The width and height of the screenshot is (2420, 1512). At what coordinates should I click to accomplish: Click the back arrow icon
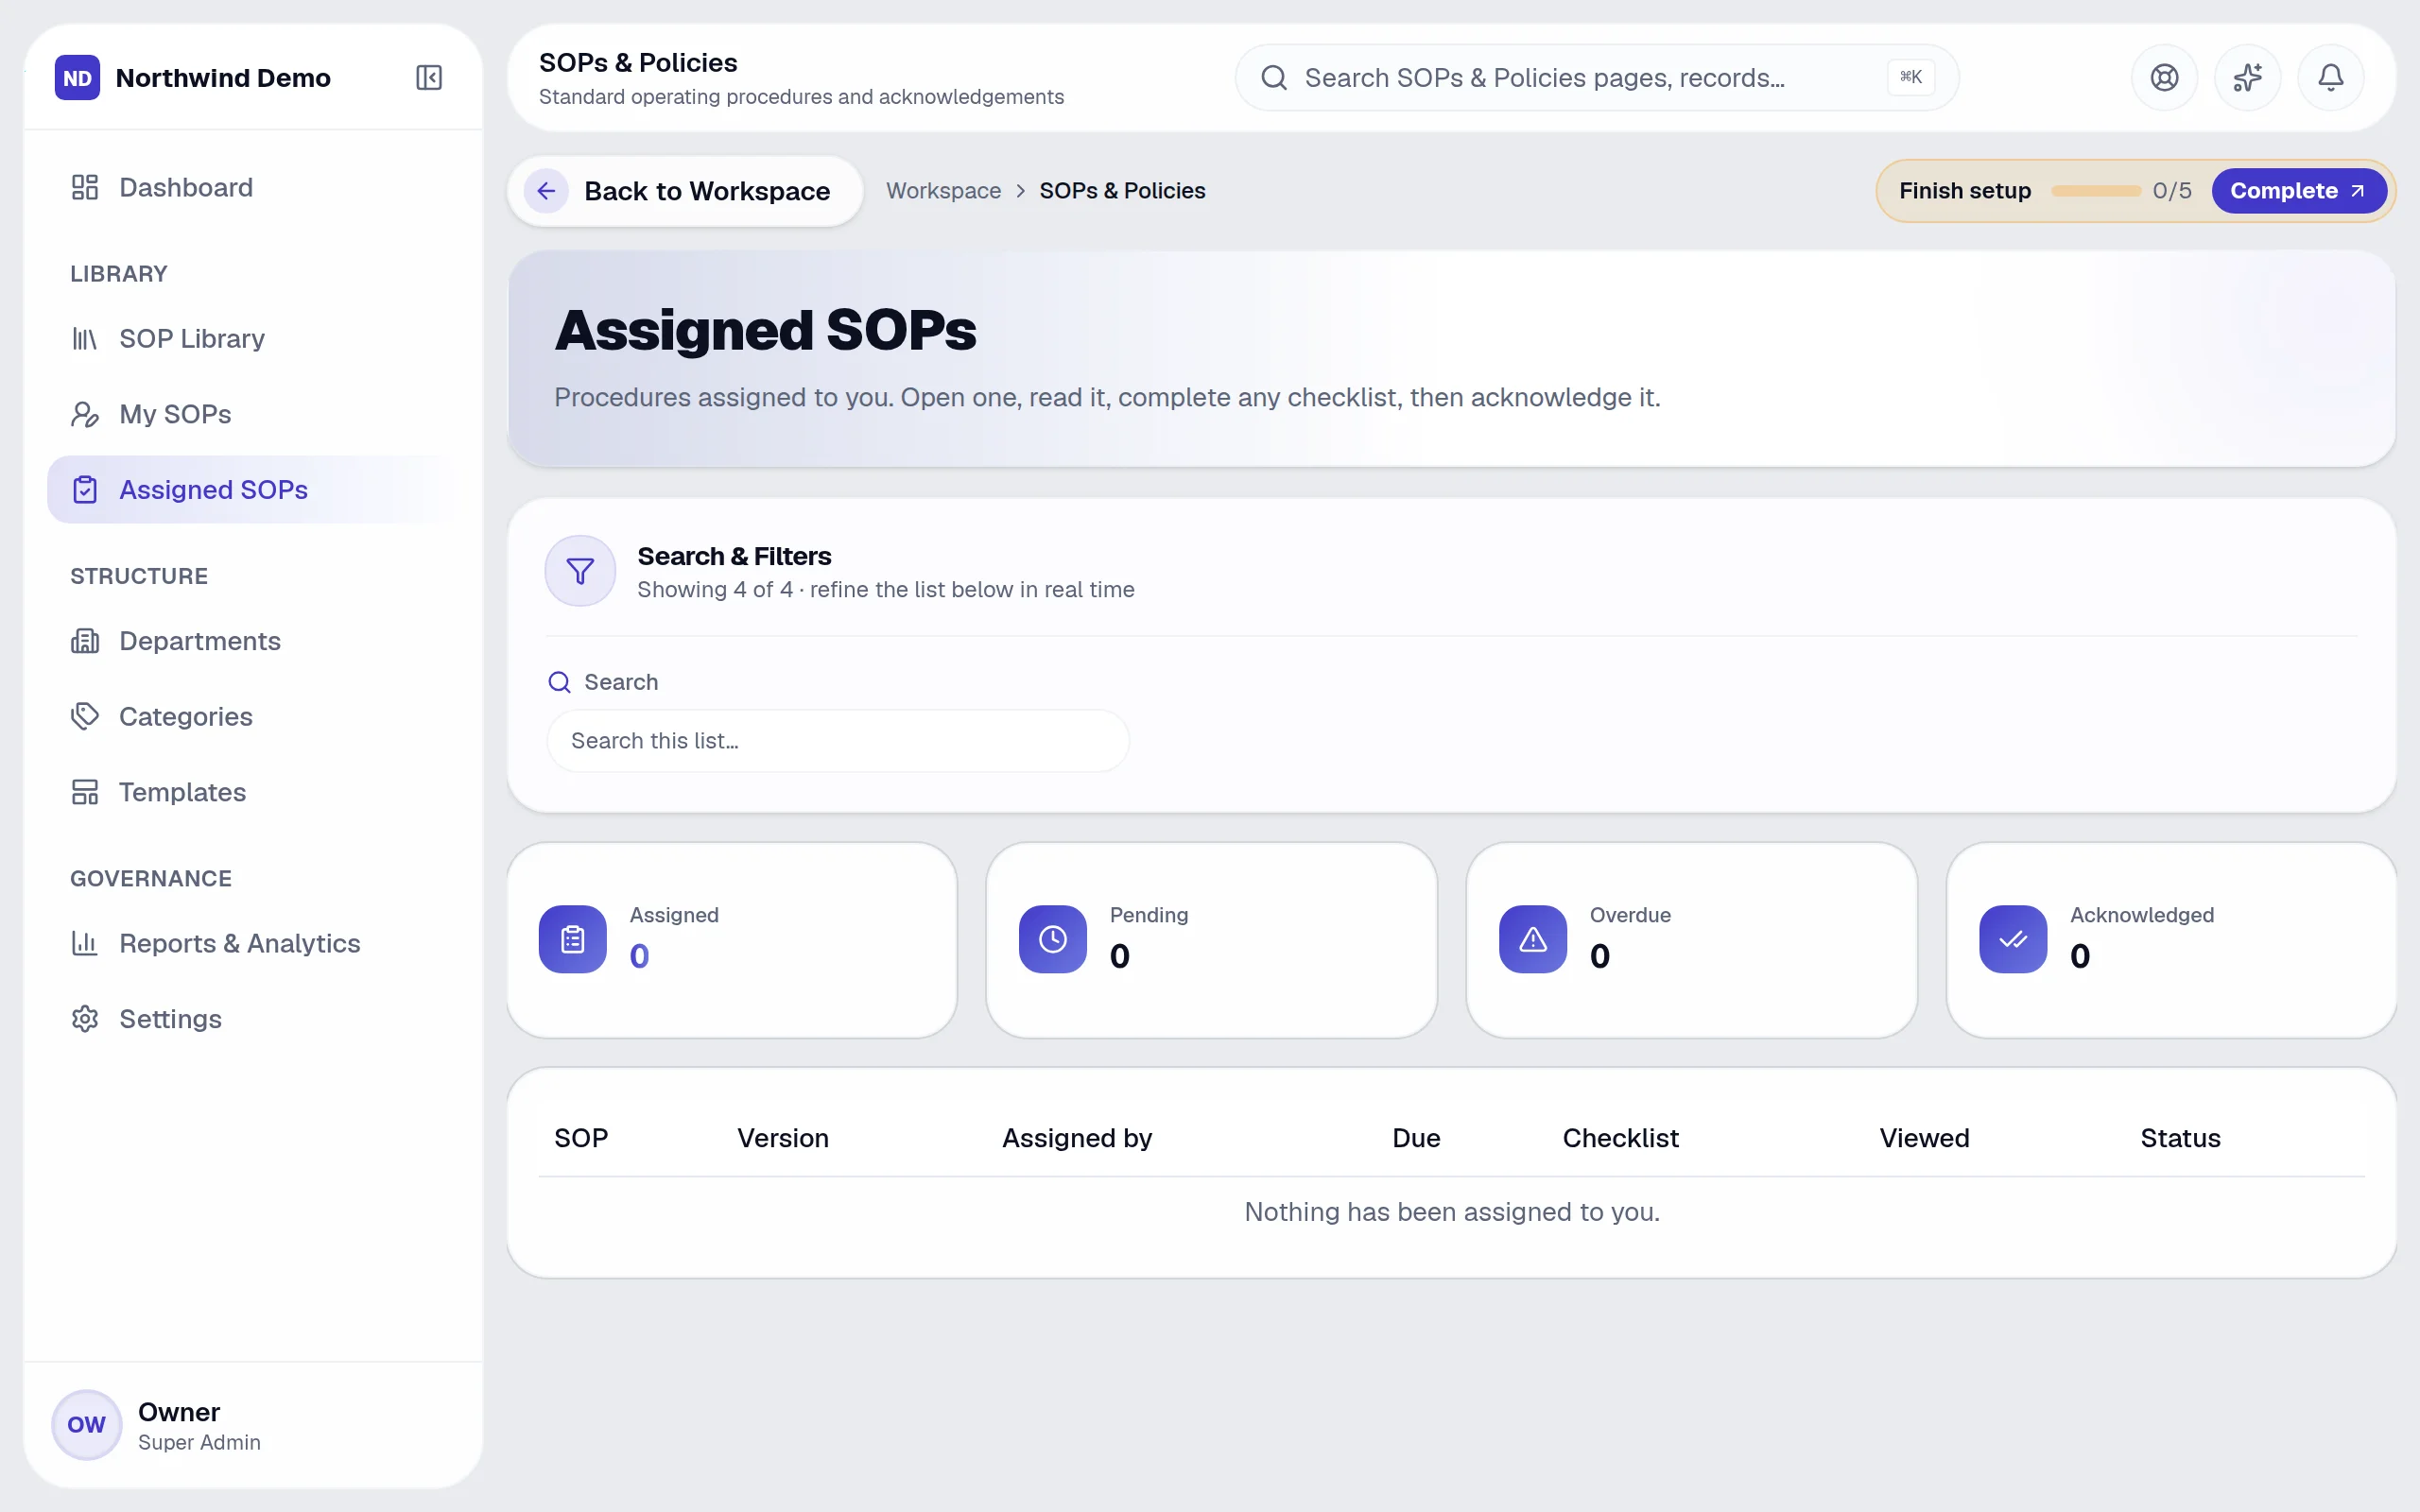pyautogui.click(x=546, y=191)
